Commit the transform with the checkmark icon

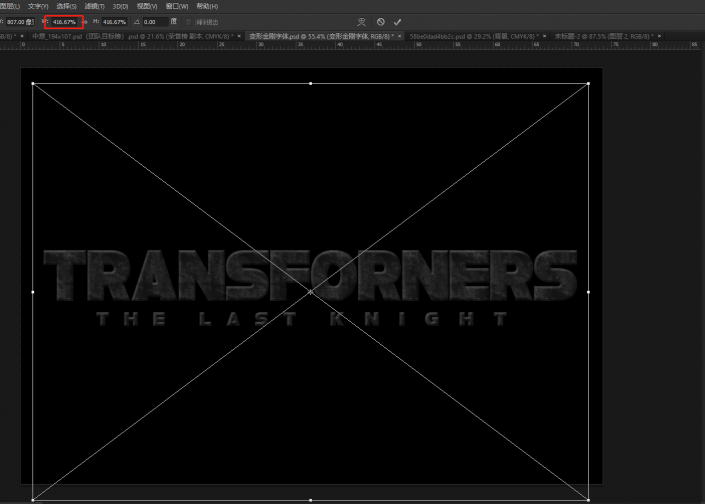tap(397, 22)
